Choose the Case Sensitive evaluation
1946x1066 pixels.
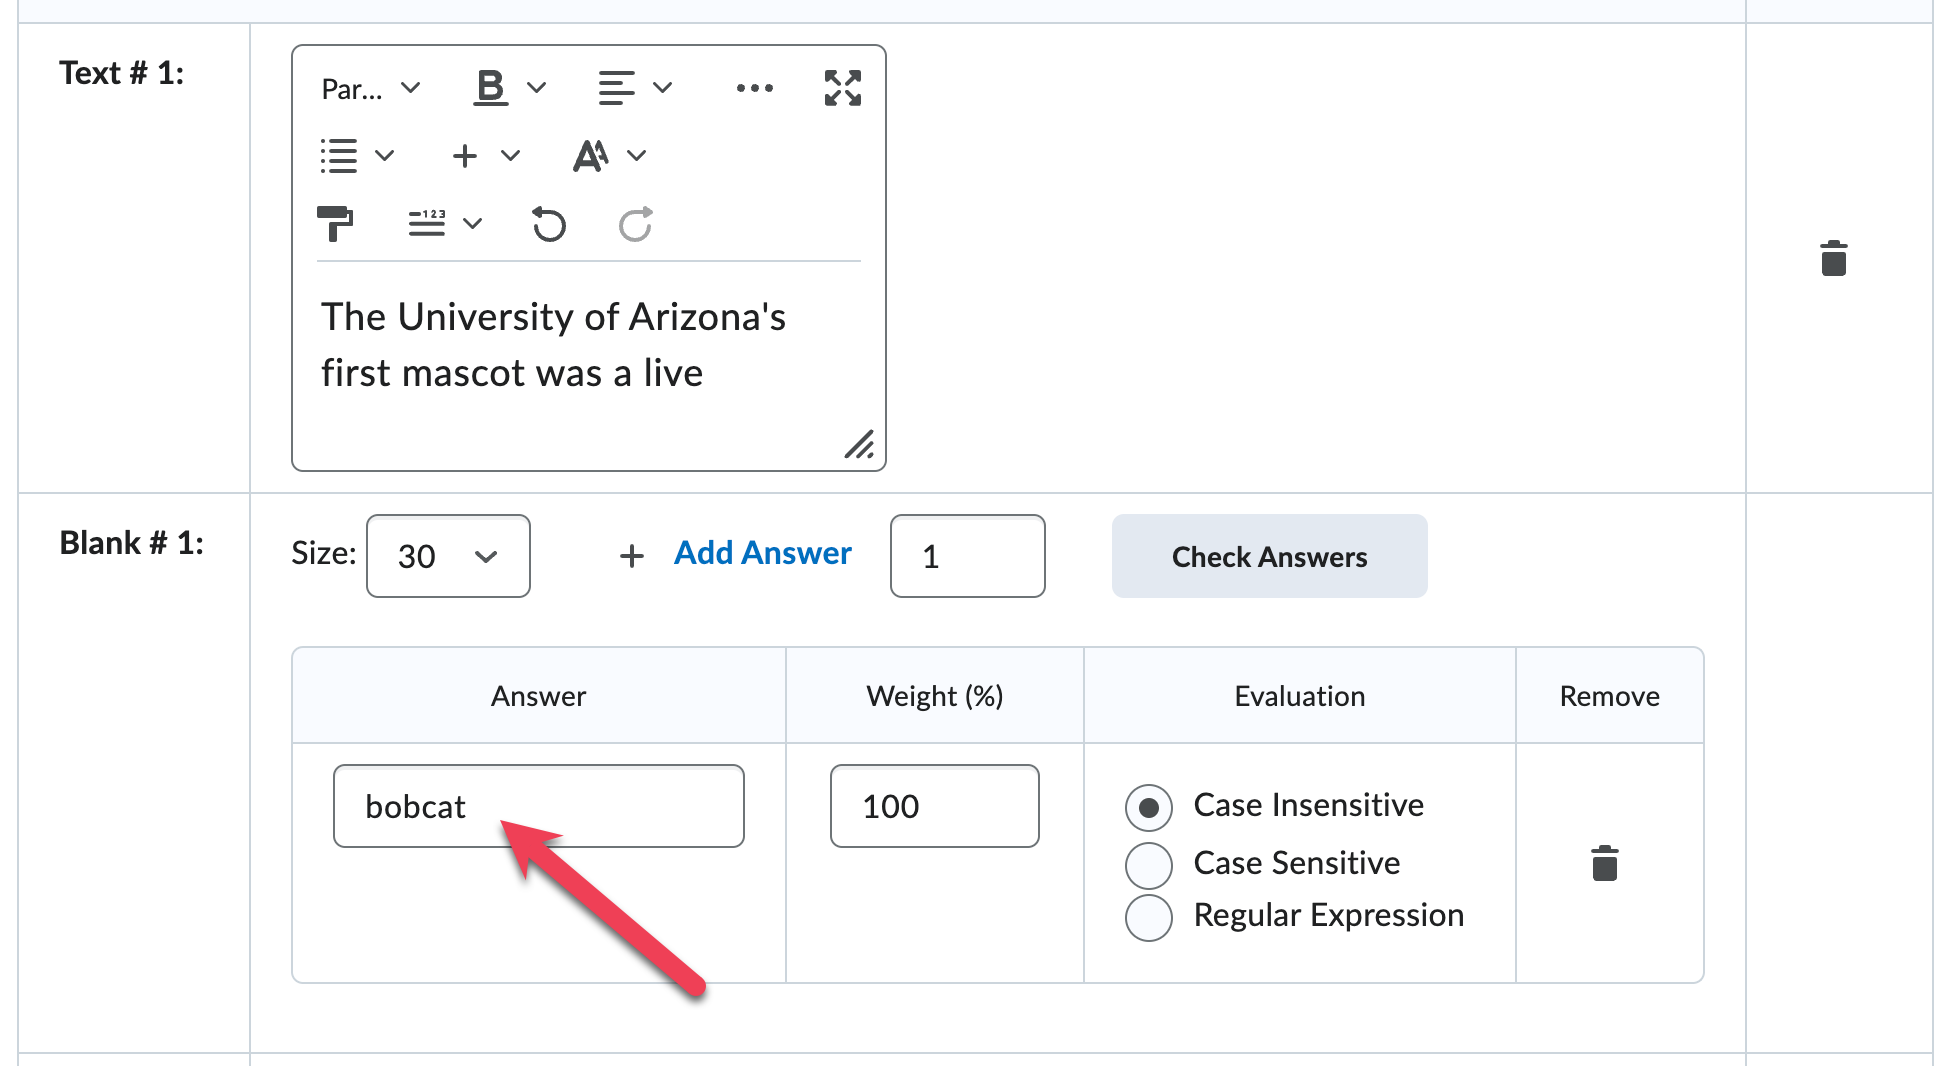[1148, 865]
